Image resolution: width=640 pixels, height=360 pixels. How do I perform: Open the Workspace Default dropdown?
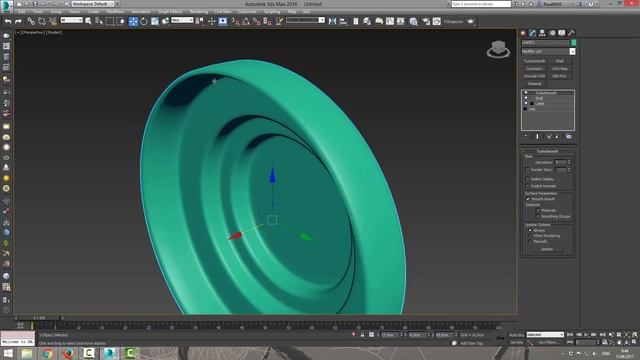coord(92,4)
